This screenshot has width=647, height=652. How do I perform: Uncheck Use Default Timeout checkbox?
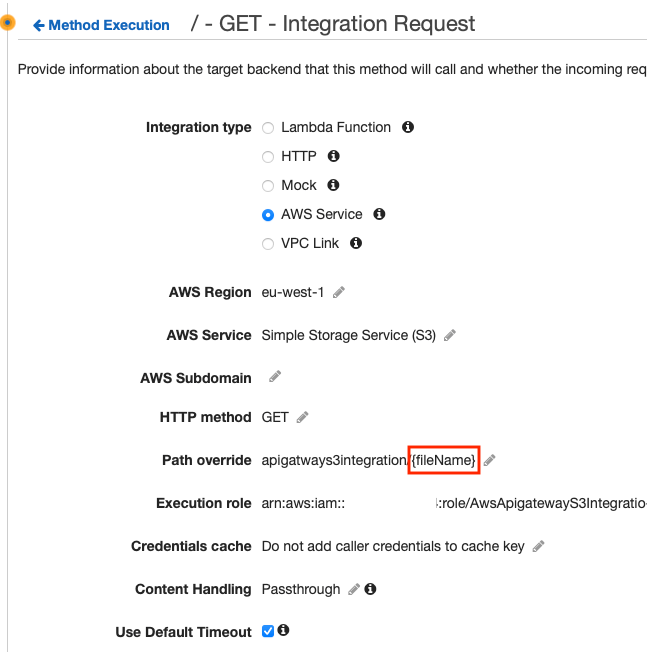coord(268,631)
